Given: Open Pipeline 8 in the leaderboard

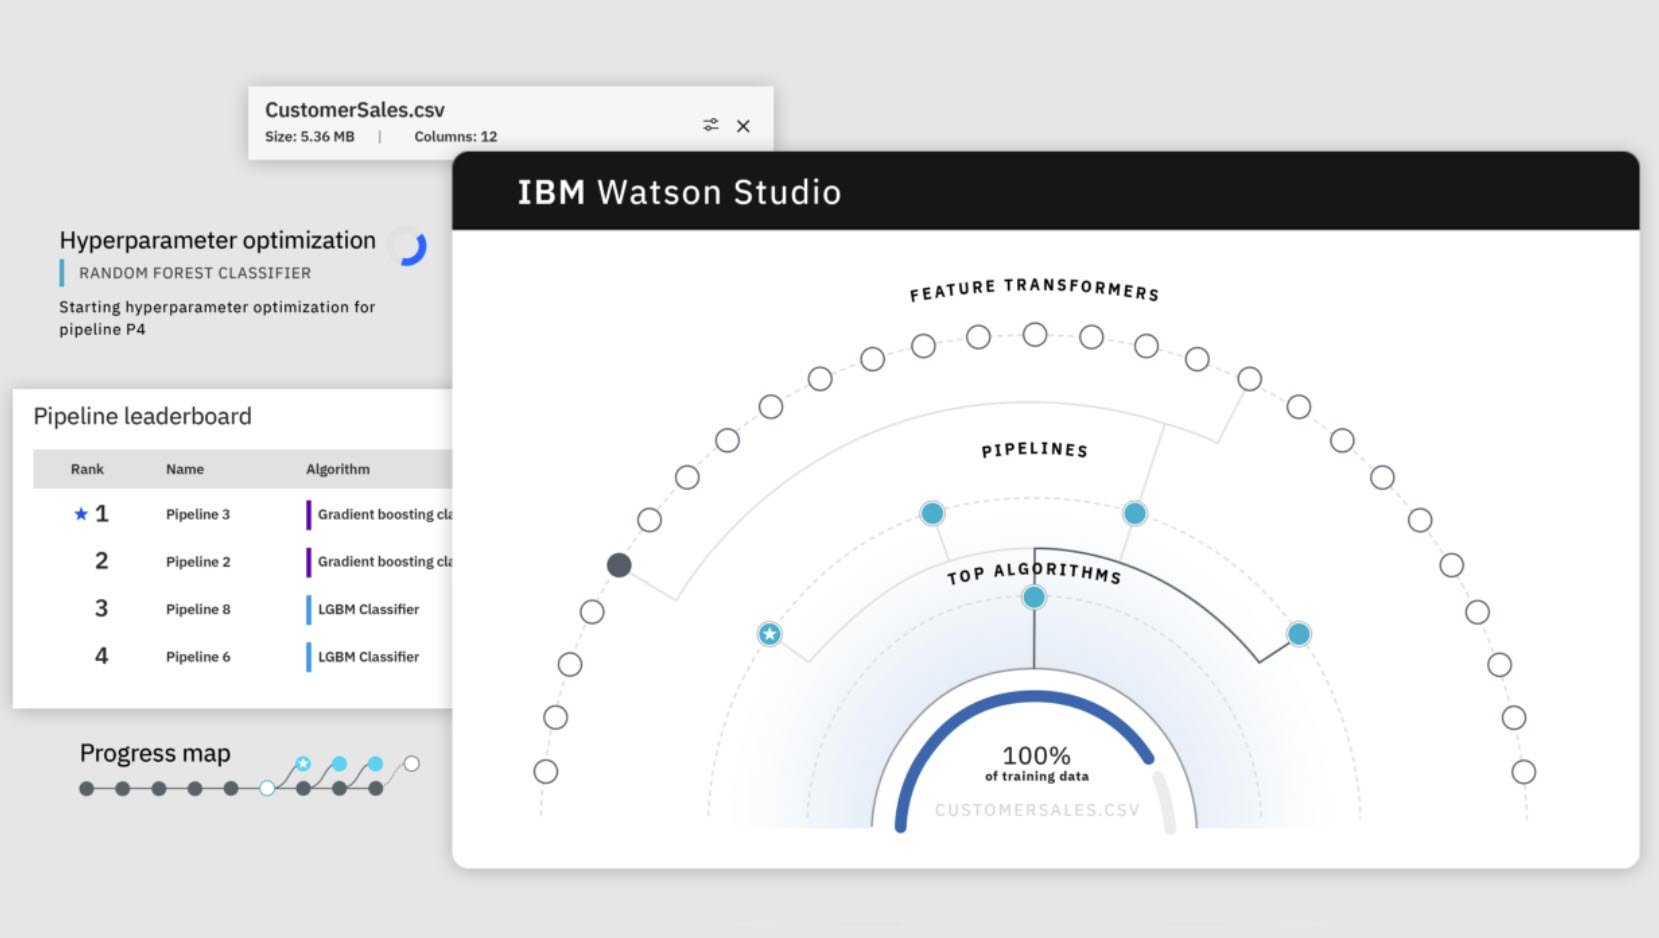Looking at the screenshot, I should point(198,609).
